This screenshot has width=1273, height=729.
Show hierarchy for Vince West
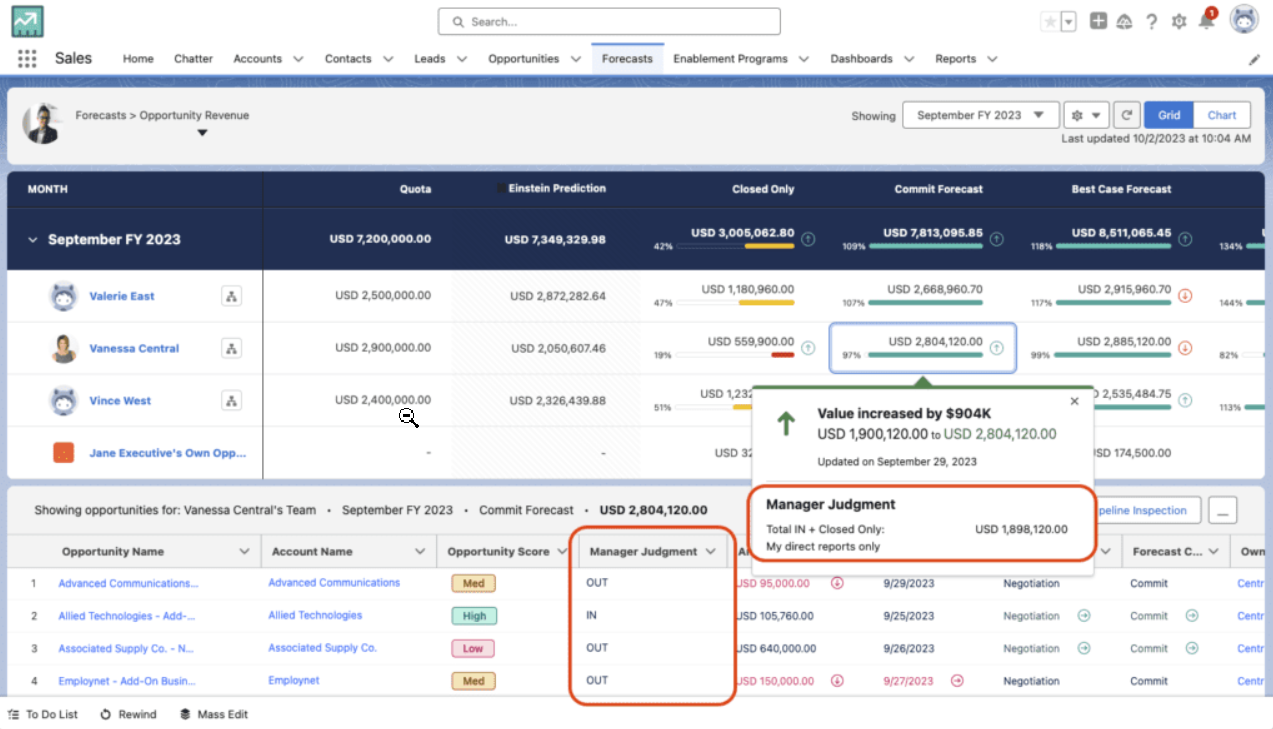(231, 401)
